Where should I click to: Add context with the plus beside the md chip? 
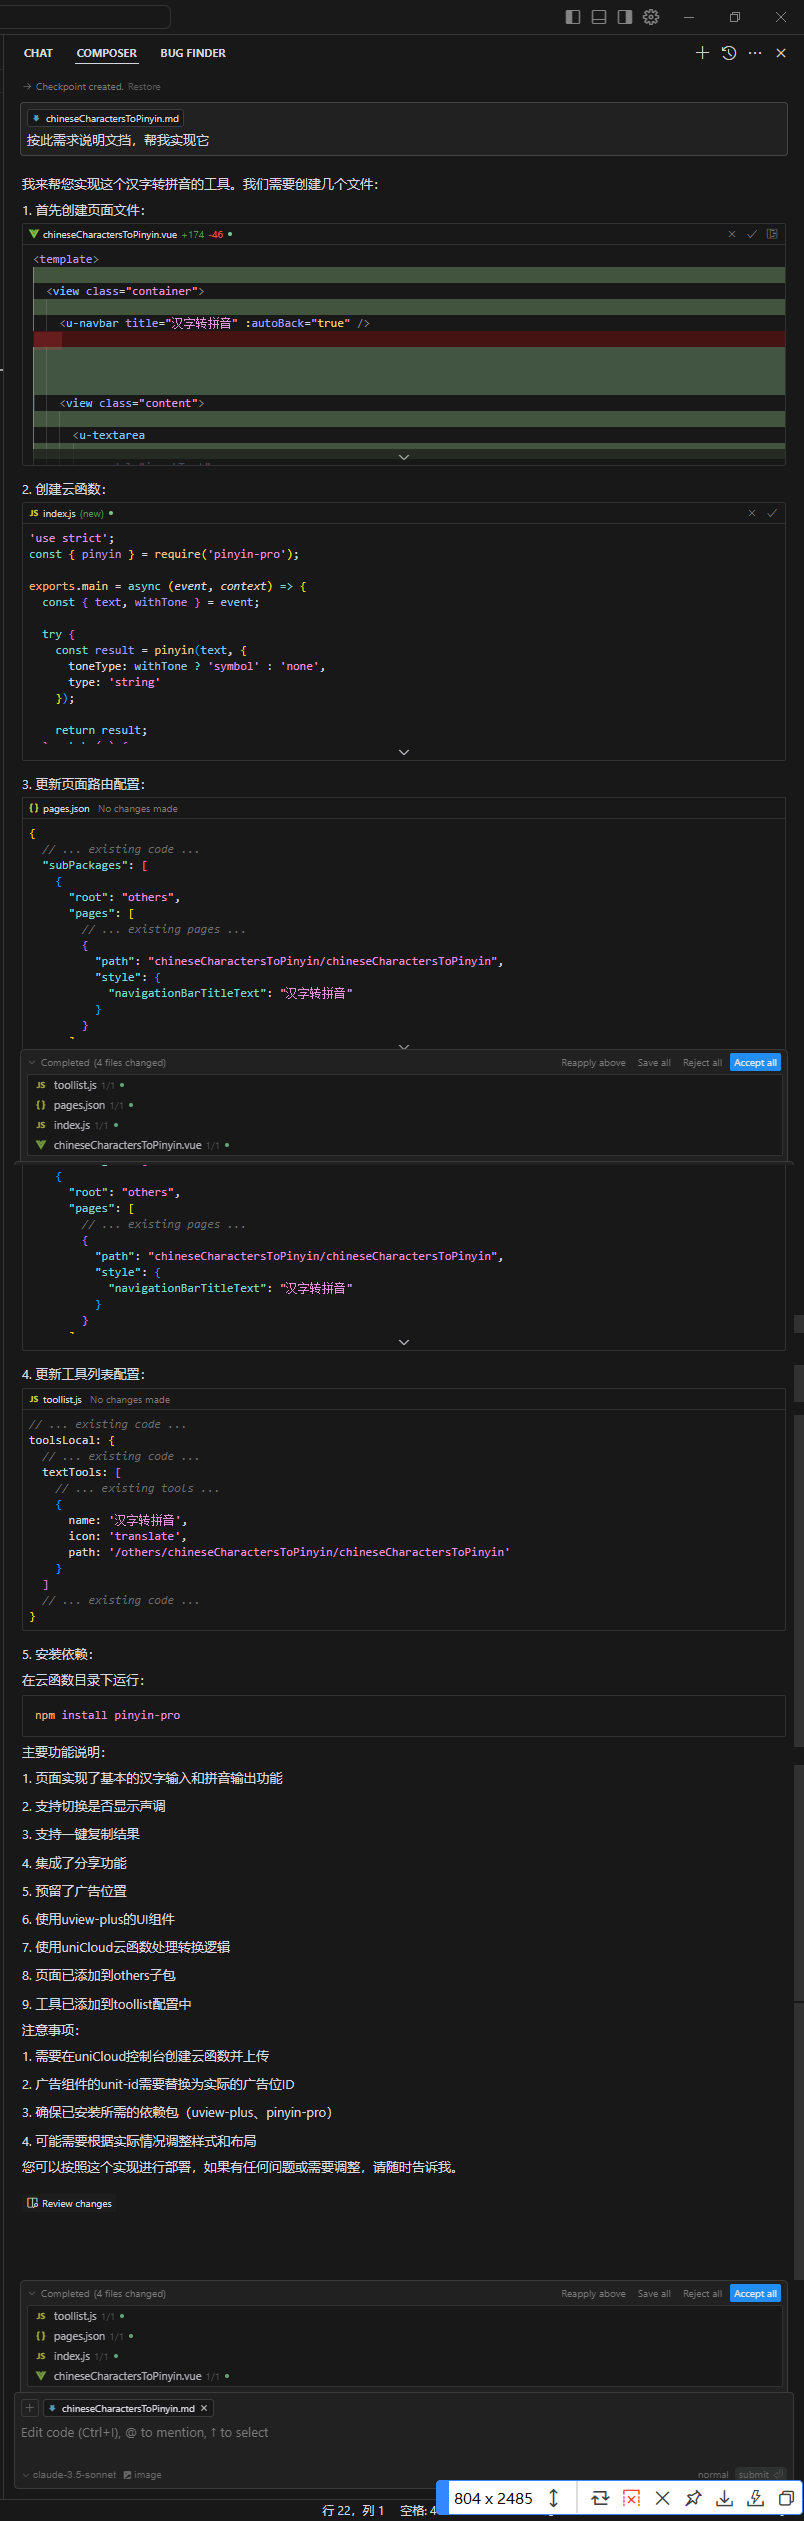(30, 2408)
